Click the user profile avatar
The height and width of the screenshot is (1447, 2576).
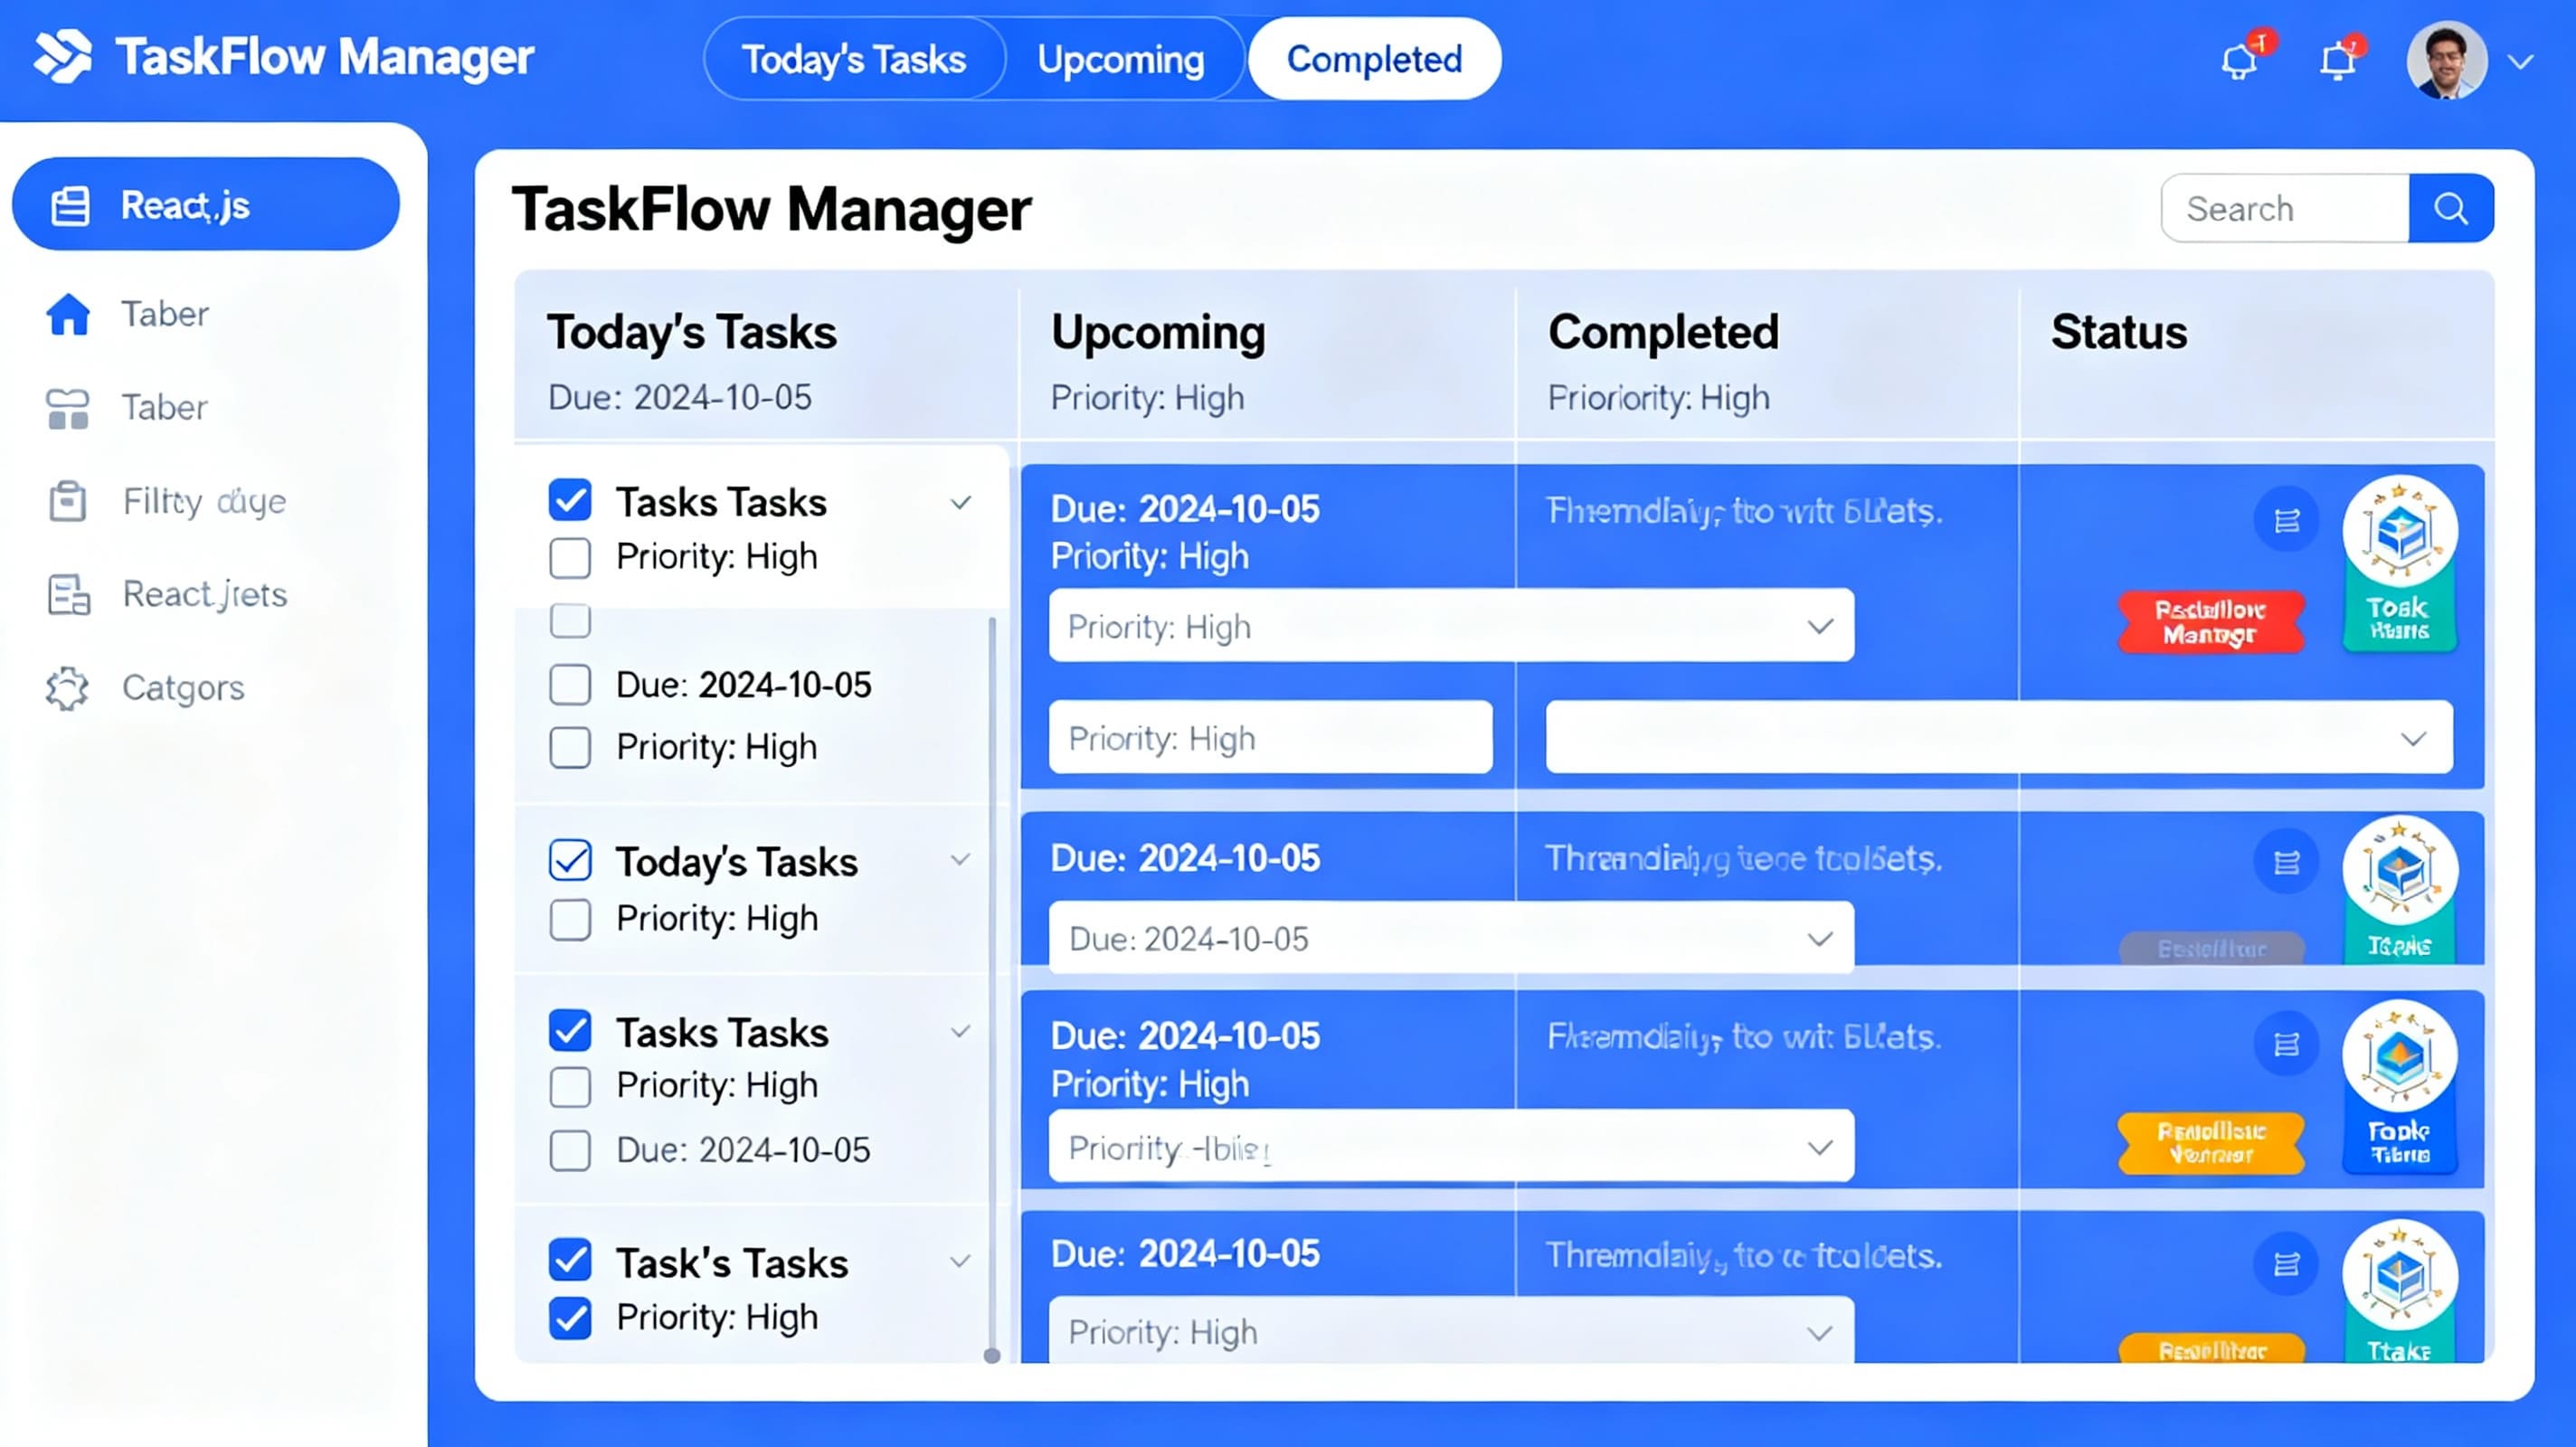[x=2447, y=60]
